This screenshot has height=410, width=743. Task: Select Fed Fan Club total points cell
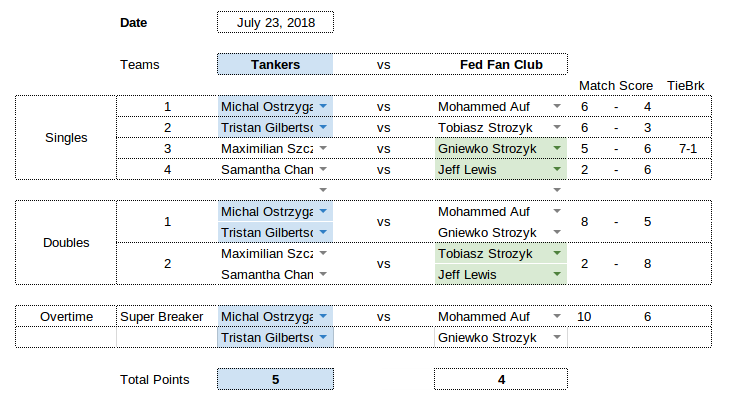(x=501, y=379)
